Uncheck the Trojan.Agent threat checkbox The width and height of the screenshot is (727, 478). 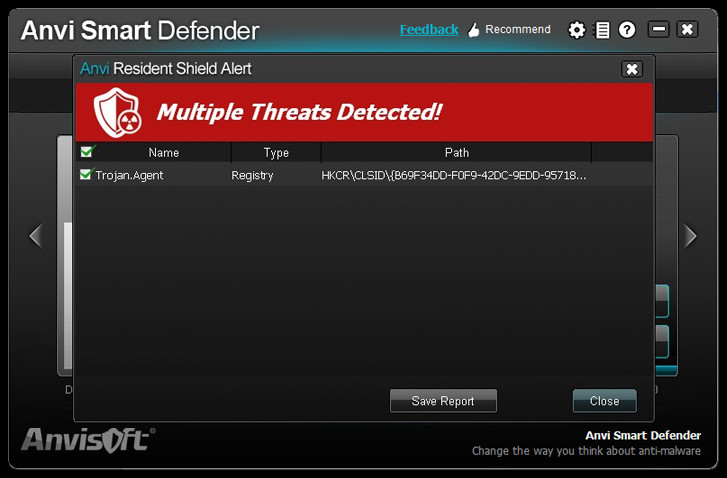point(87,174)
